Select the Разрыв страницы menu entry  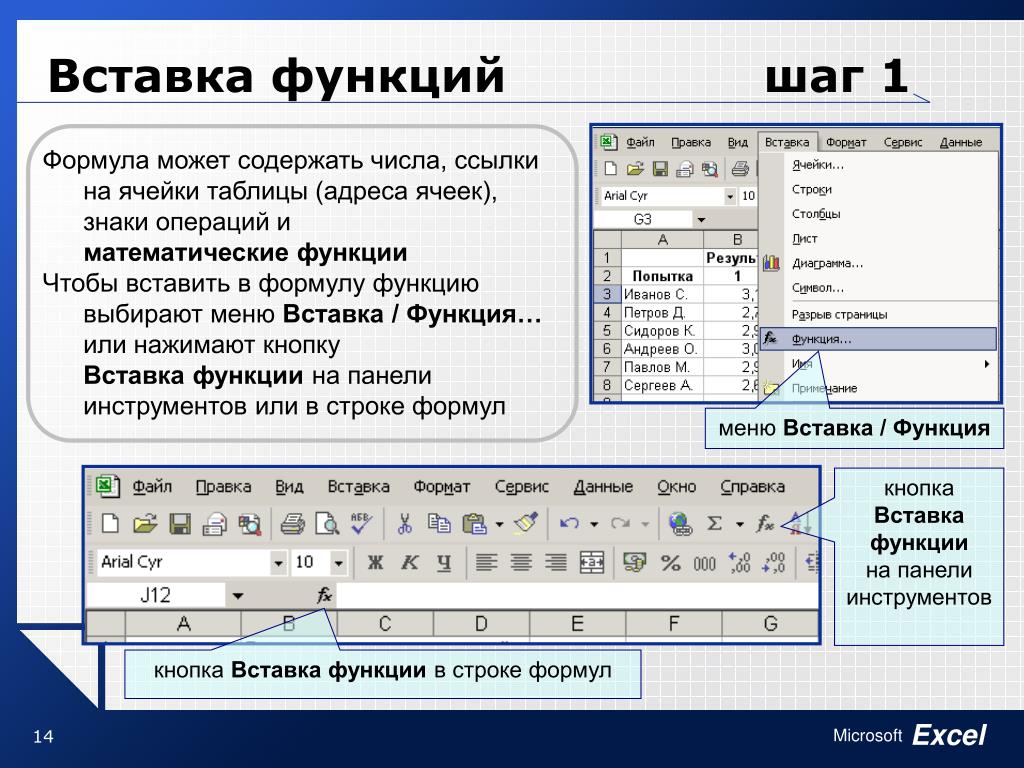click(879, 314)
